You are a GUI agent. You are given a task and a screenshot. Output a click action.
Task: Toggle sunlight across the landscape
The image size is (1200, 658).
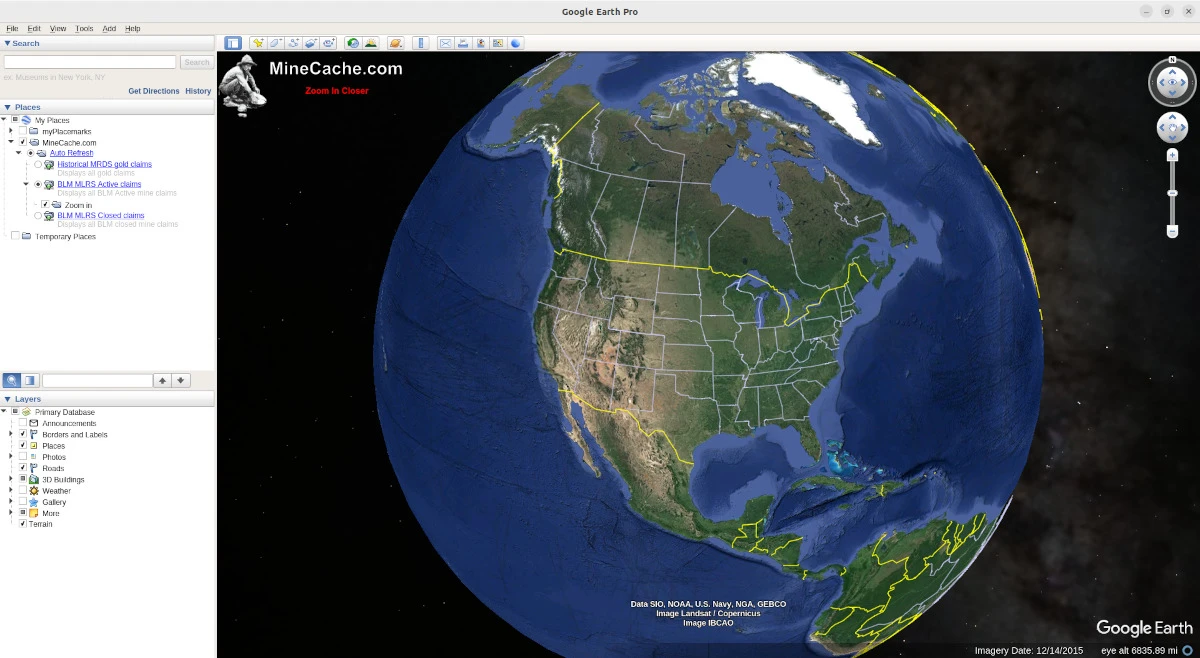(x=371, y=43)
